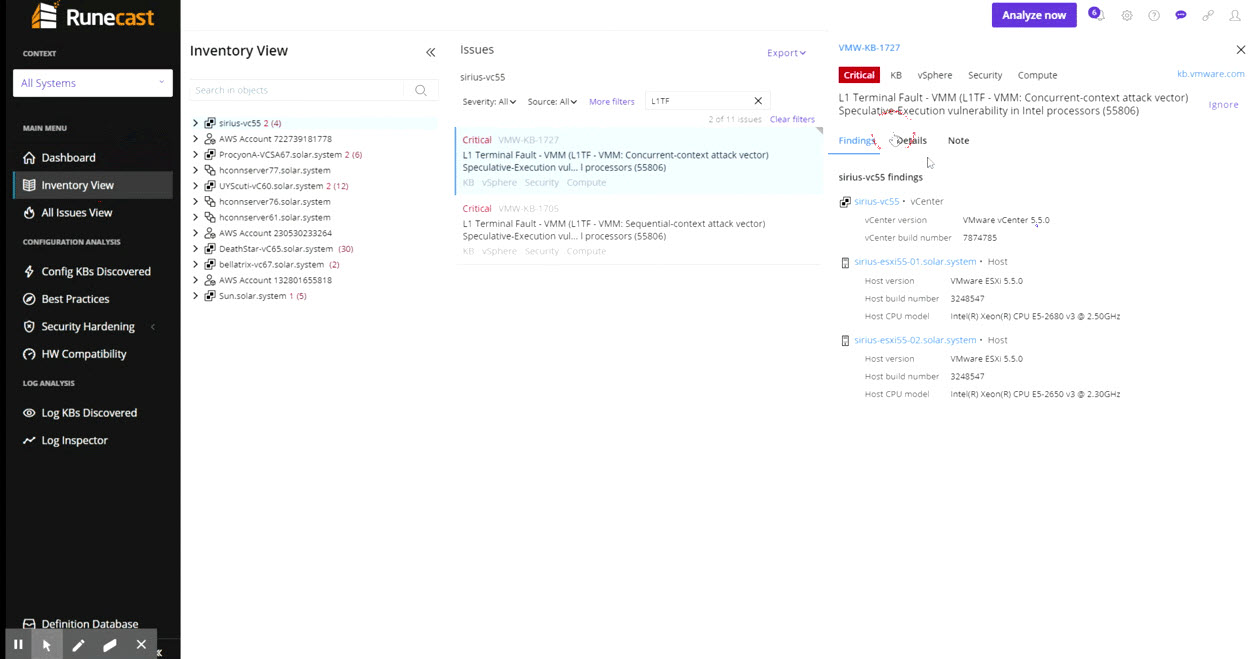Switch to the Findings tab
Screen dimensions: 1260x659
pos(857,141)
